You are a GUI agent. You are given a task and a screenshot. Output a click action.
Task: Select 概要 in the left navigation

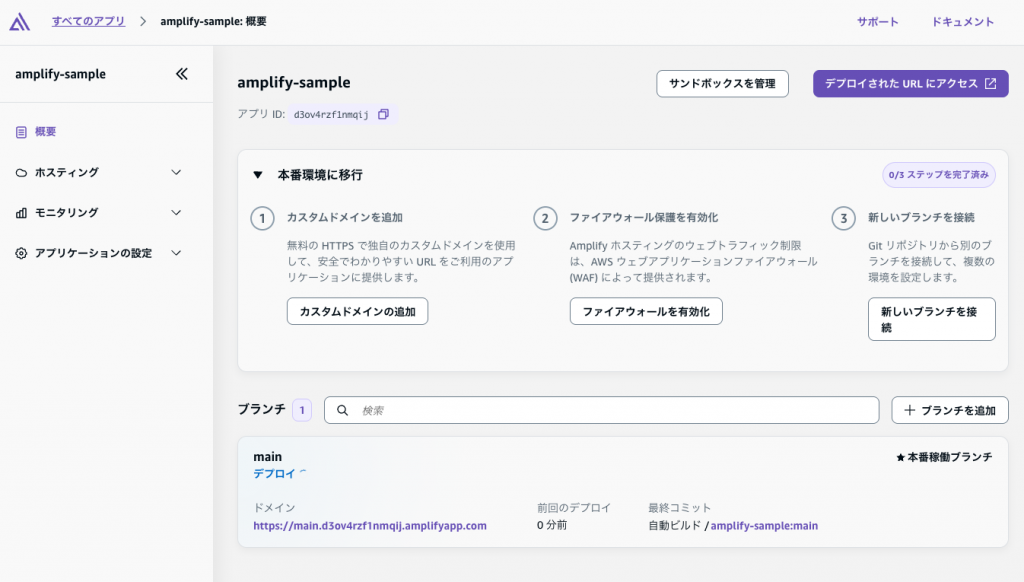click(42, 130)
